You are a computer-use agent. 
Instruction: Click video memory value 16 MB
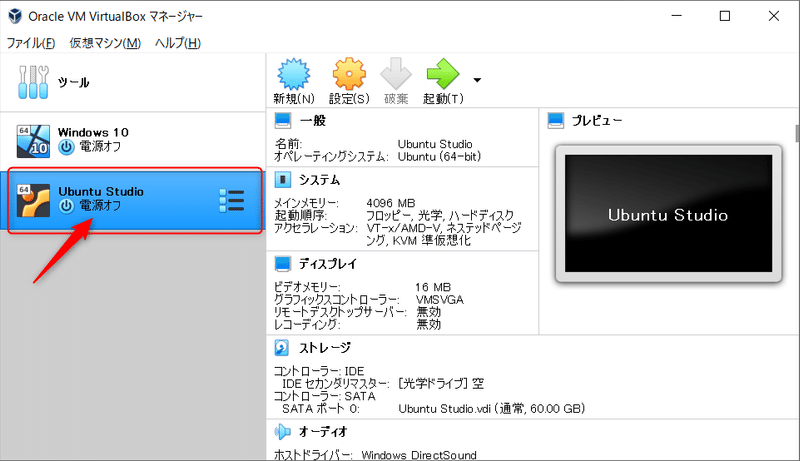click(433, 287)
